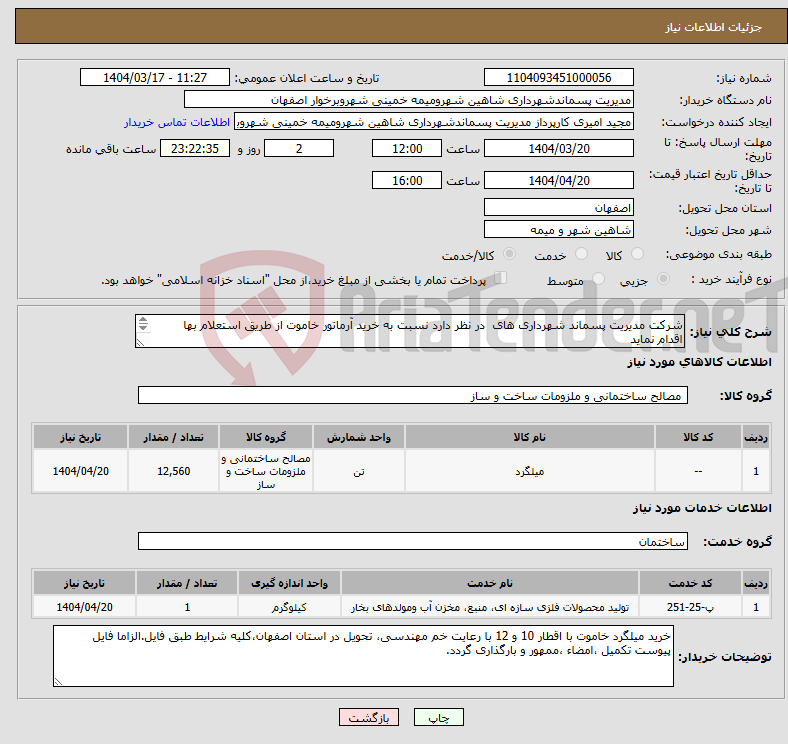Image resolution: width=788 pixels, height=744 pixels.
Task: Click the deadline time field 12:00
Action: coord(407,149)
